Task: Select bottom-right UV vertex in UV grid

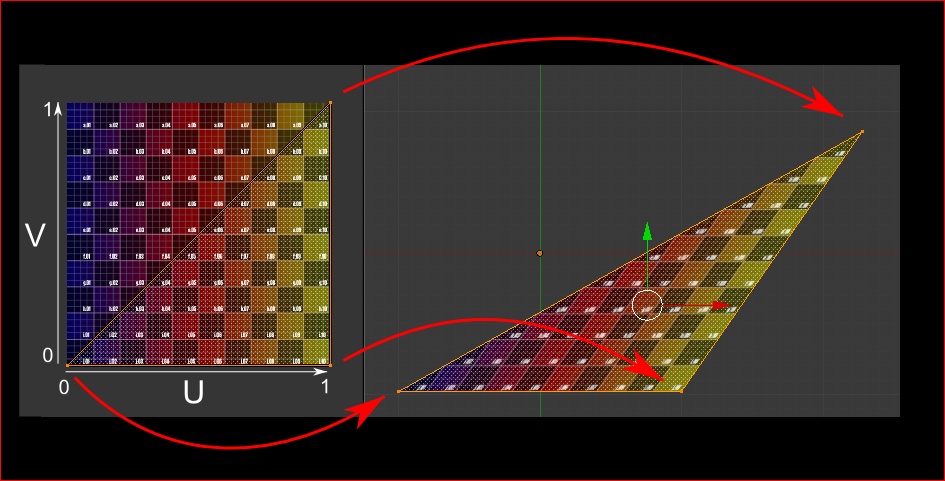Action: (x=330, y=365)
